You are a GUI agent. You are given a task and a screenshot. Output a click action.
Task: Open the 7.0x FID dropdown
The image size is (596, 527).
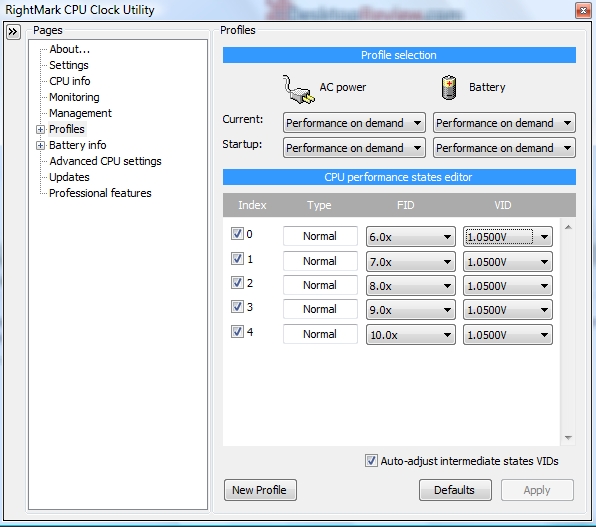[411, 262]
